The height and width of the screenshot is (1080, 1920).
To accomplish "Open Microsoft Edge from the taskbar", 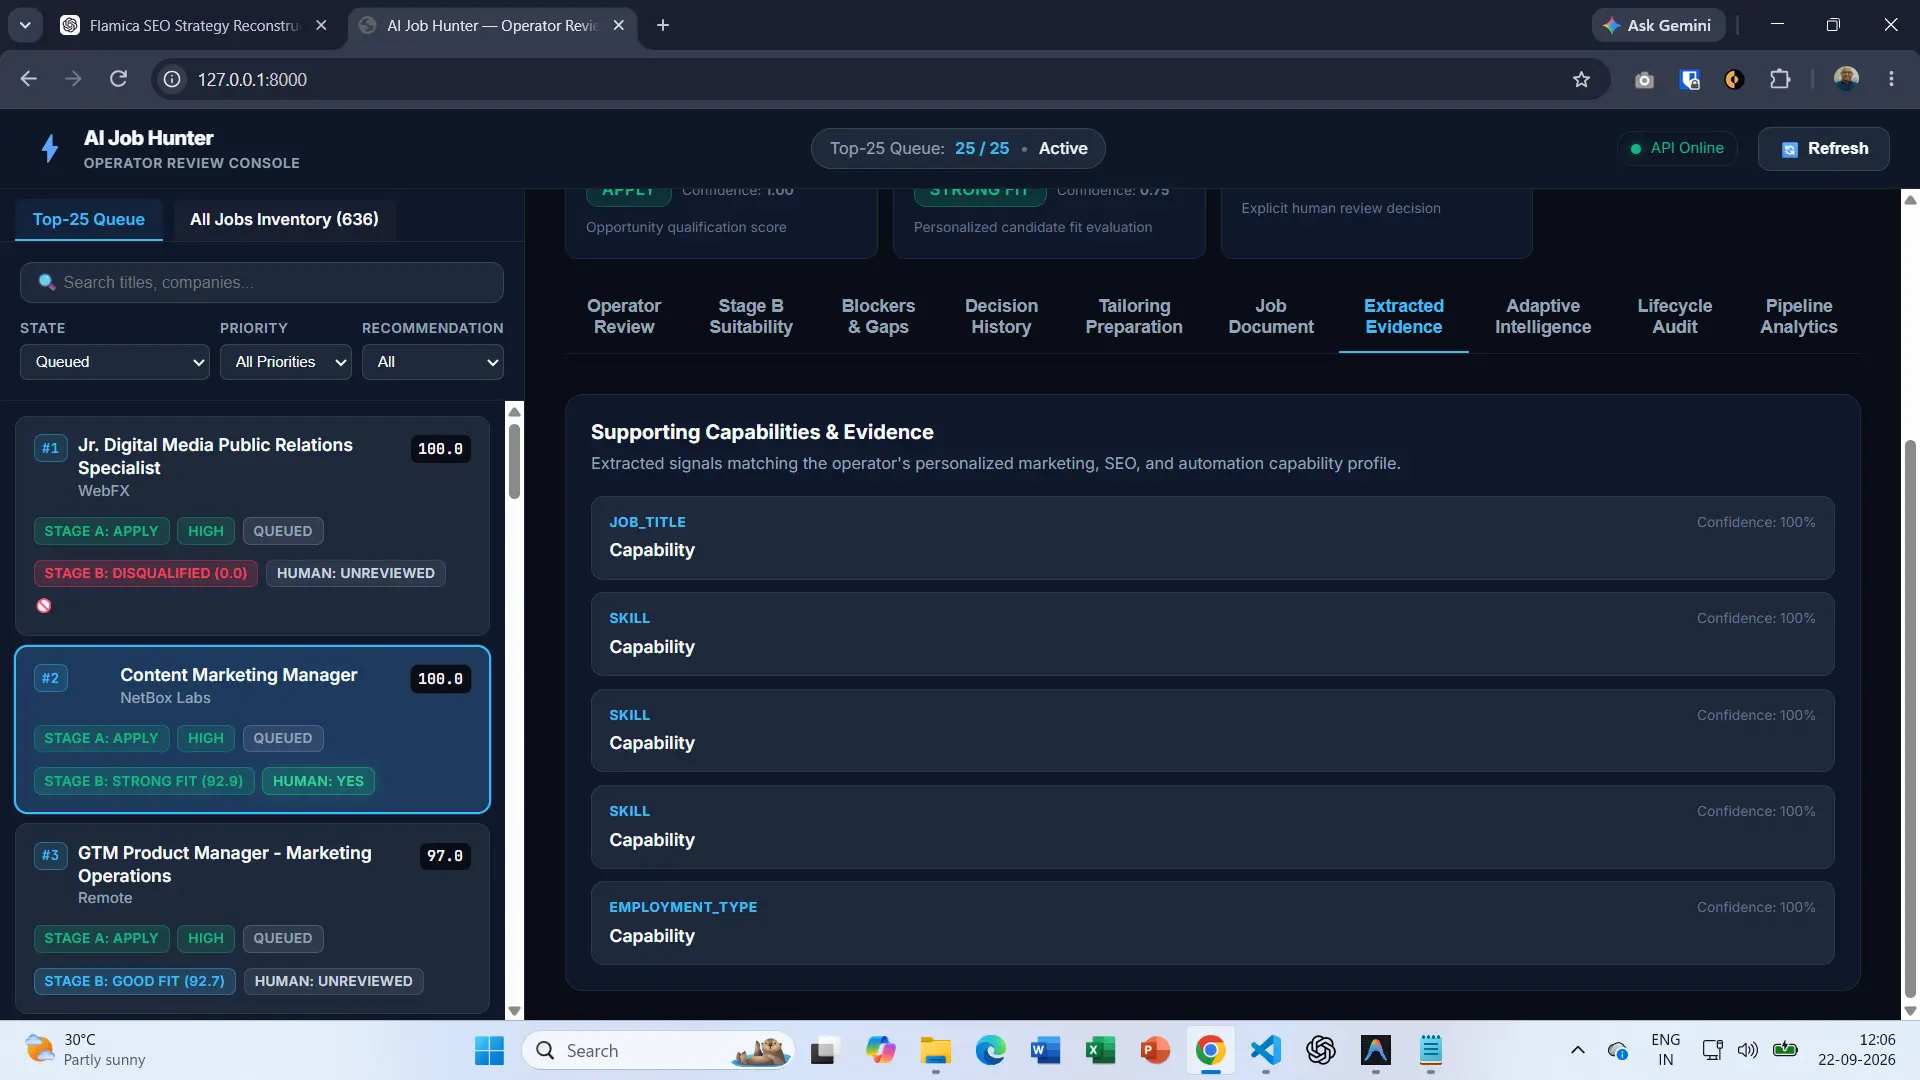I will pyautogui.click(x=991, y=1051).
